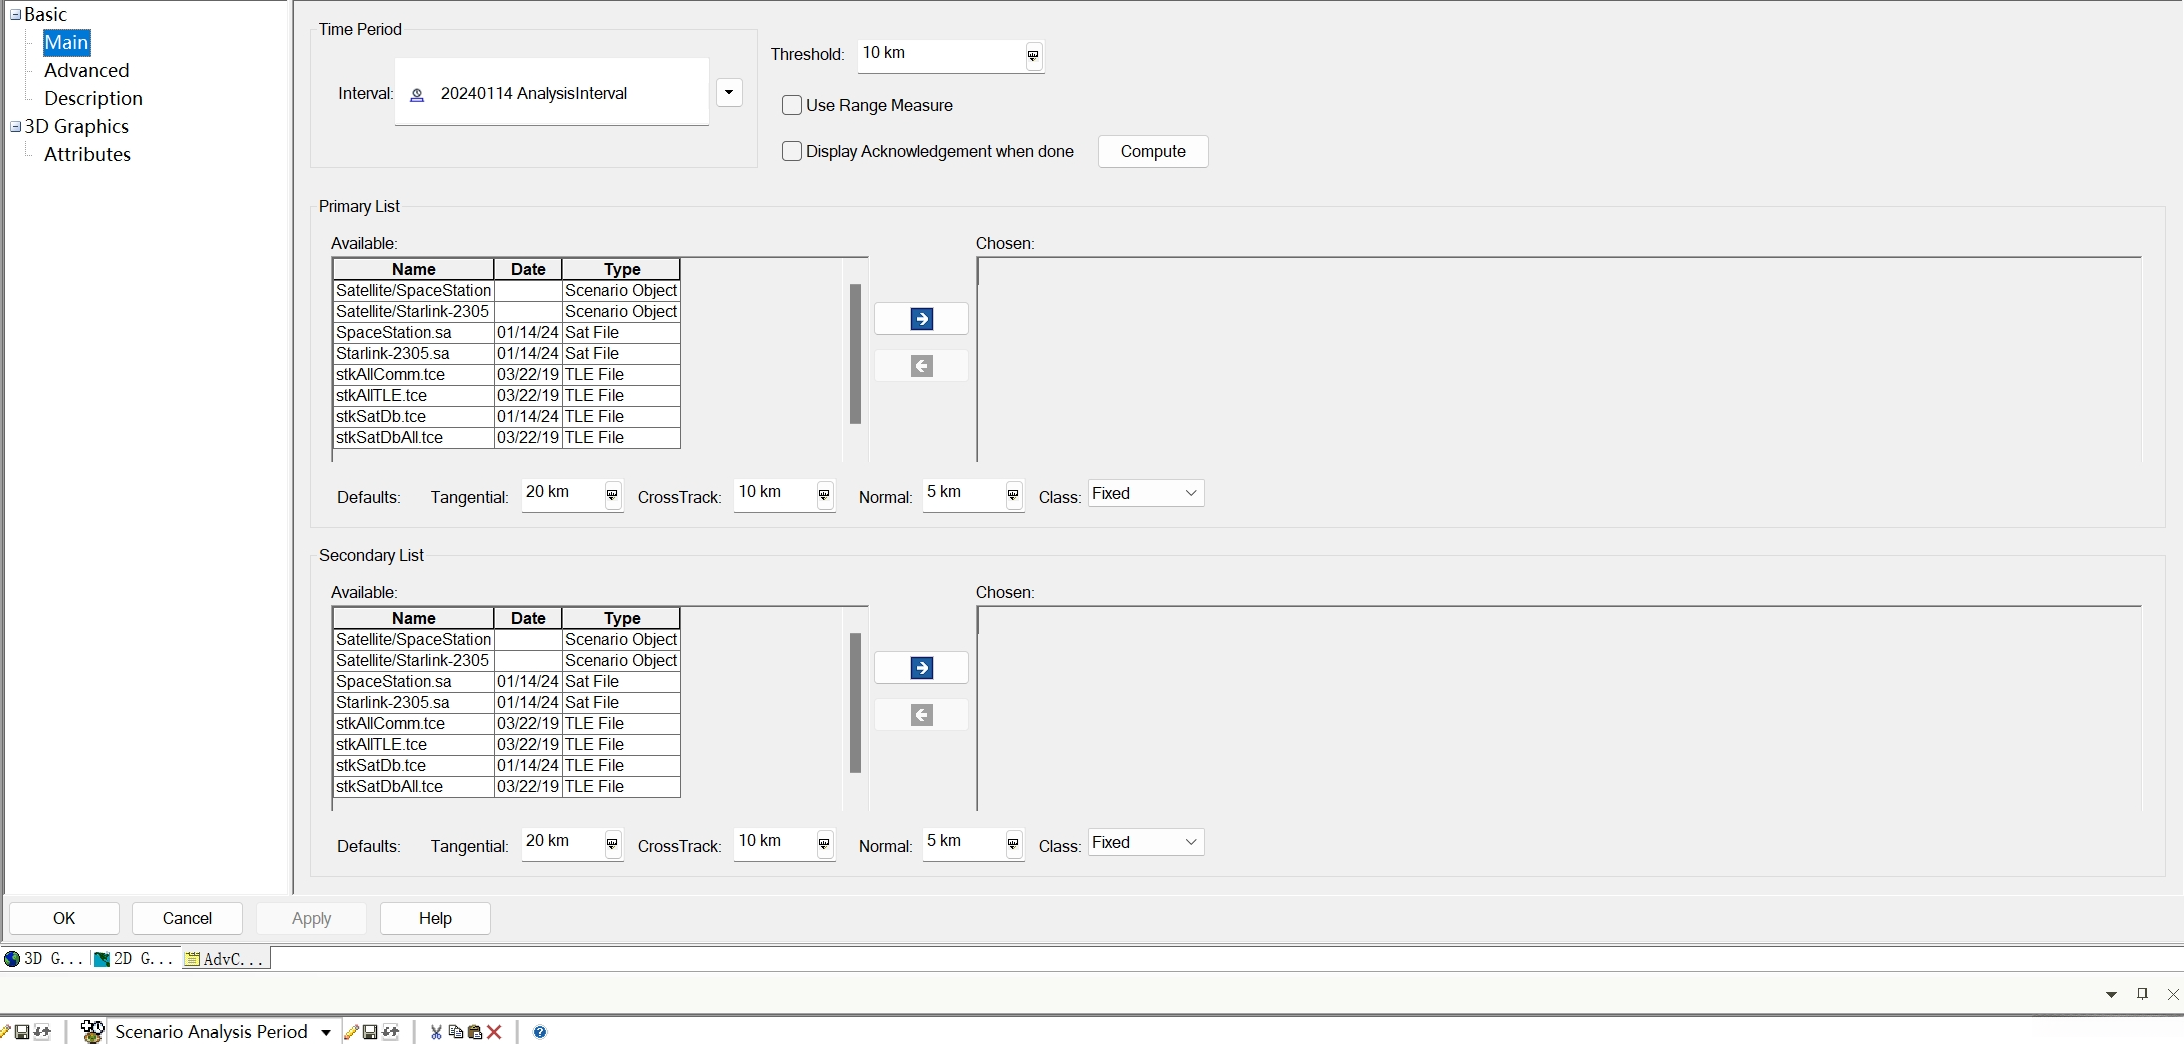Open the Scenario Analysis Period dropdown
This screenshot has height=1044, width=2184.
click(x=326, y=1032)
